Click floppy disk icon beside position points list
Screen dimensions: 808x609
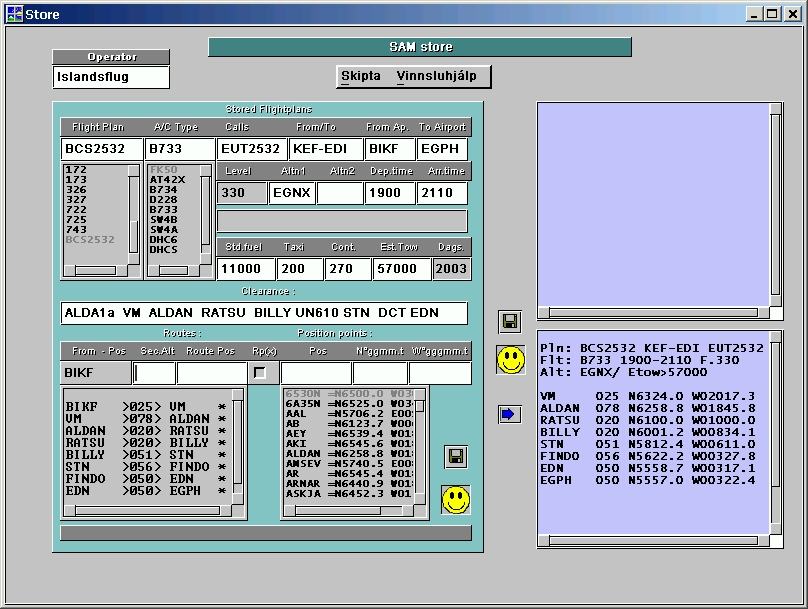pyautogui.click(x=456, y=456)
